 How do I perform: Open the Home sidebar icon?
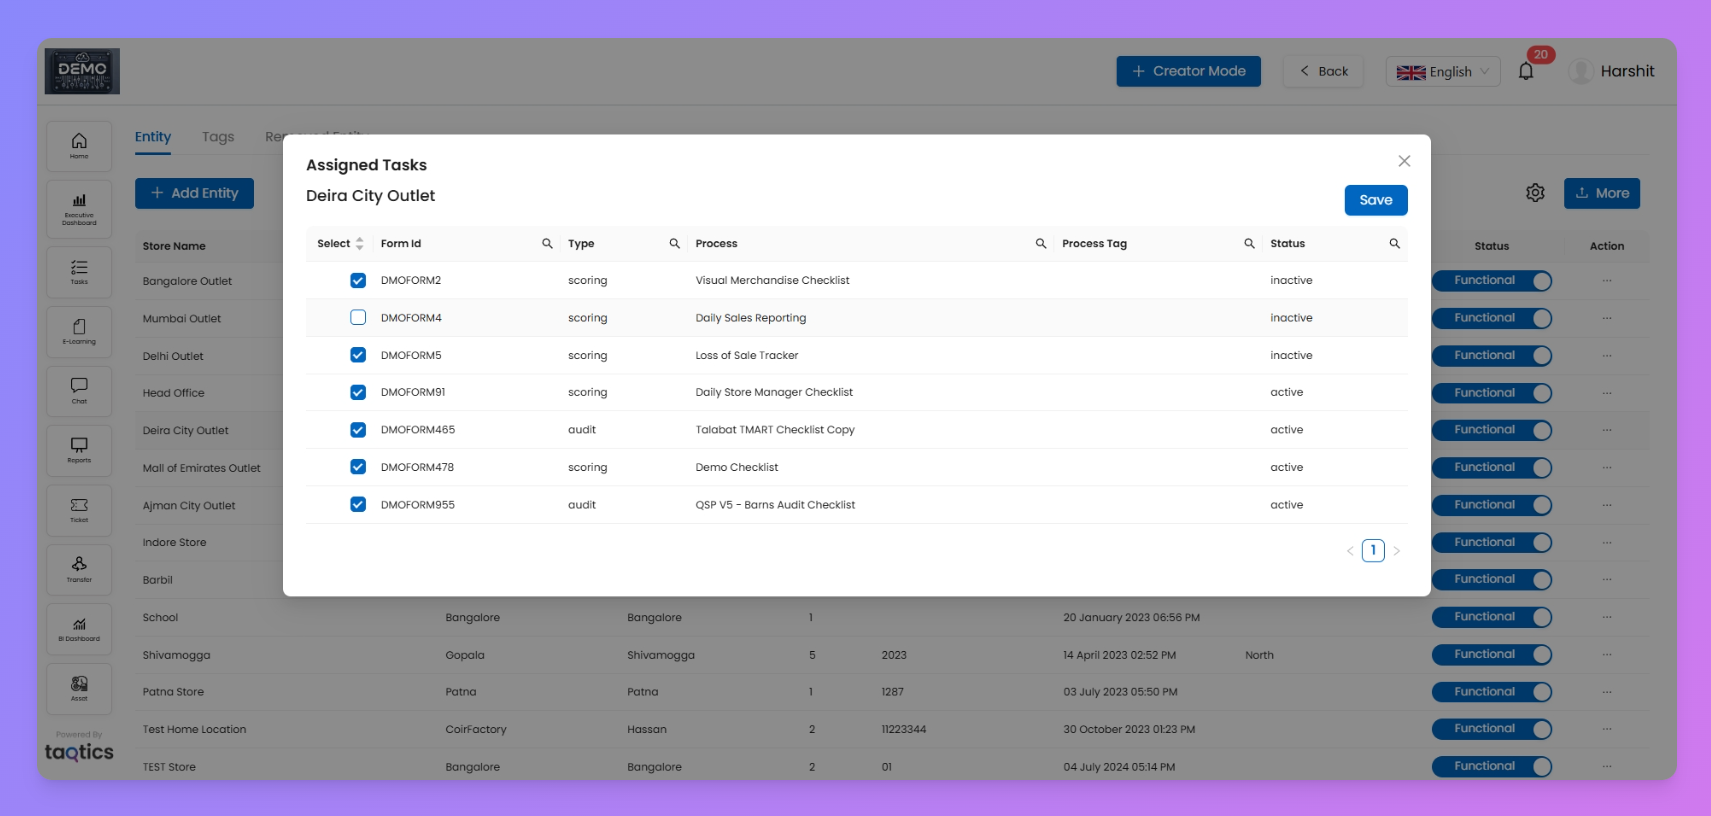pyautogui.click(x=79, y=146)
